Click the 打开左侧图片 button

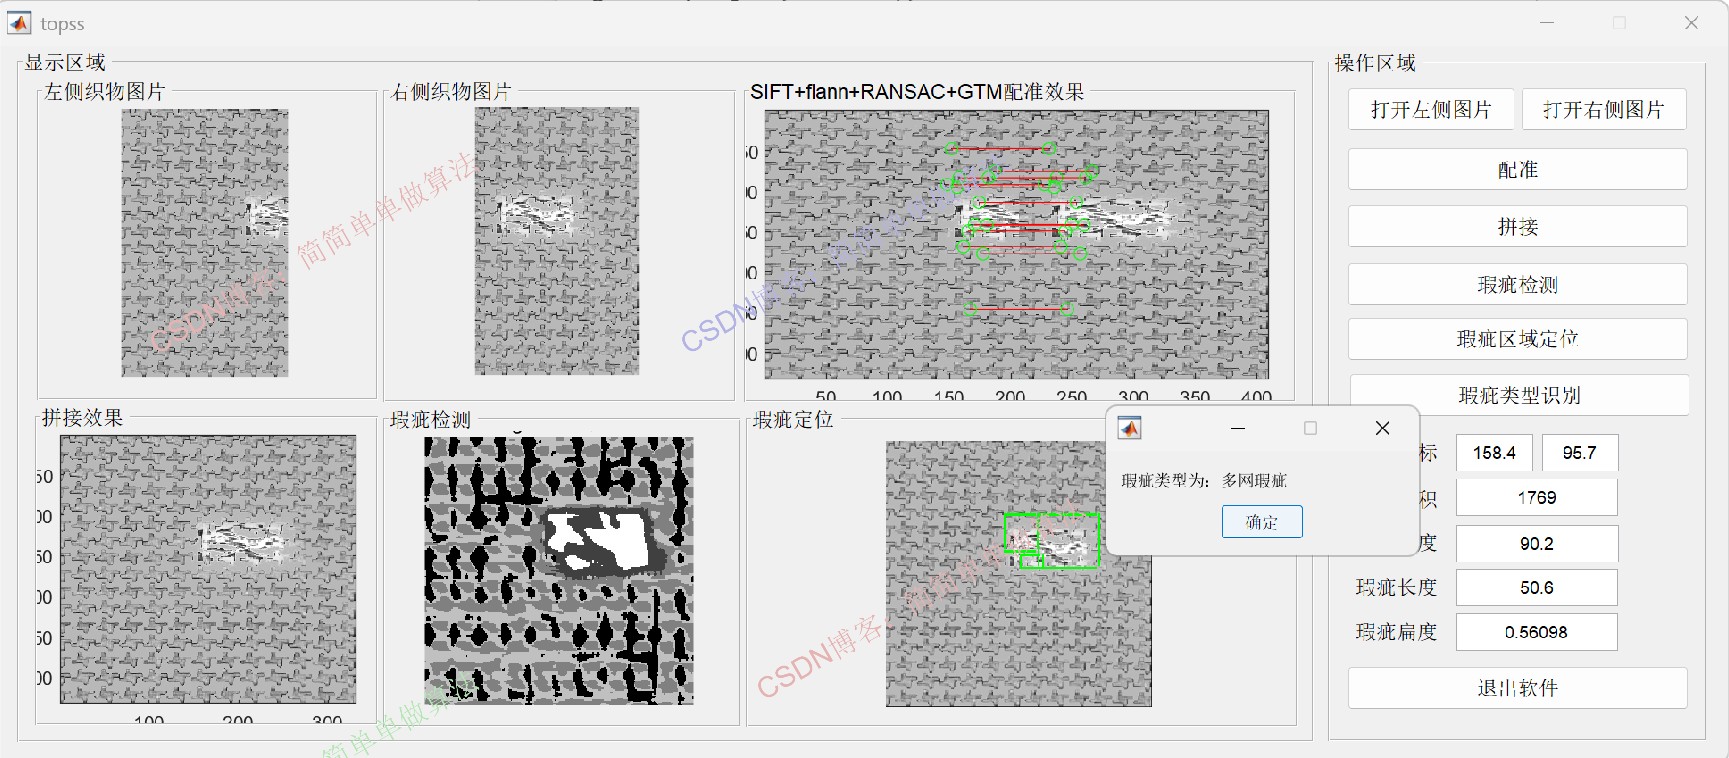[1431, 110]
